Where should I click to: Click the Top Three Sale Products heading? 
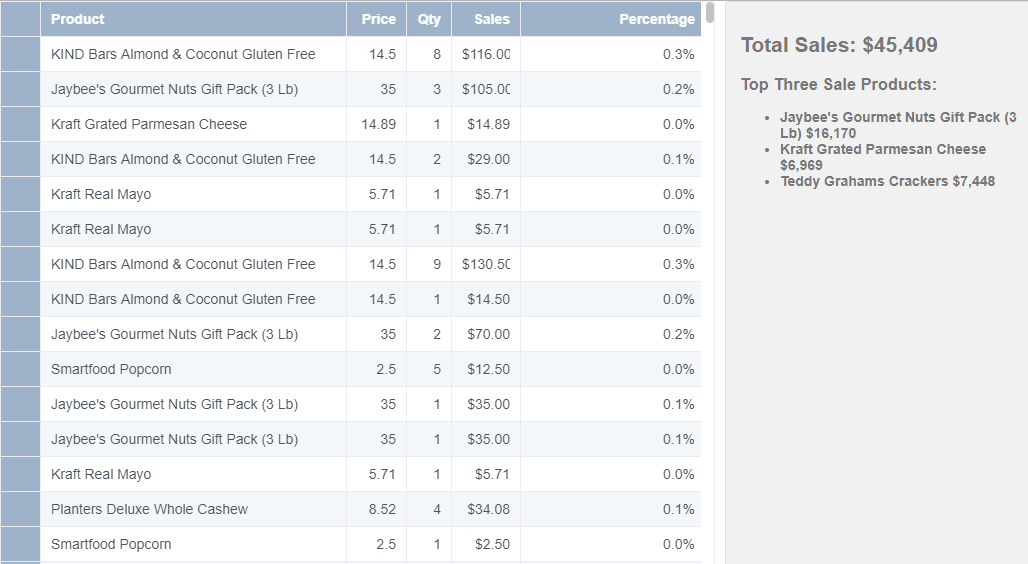click(x=839, y=85)
